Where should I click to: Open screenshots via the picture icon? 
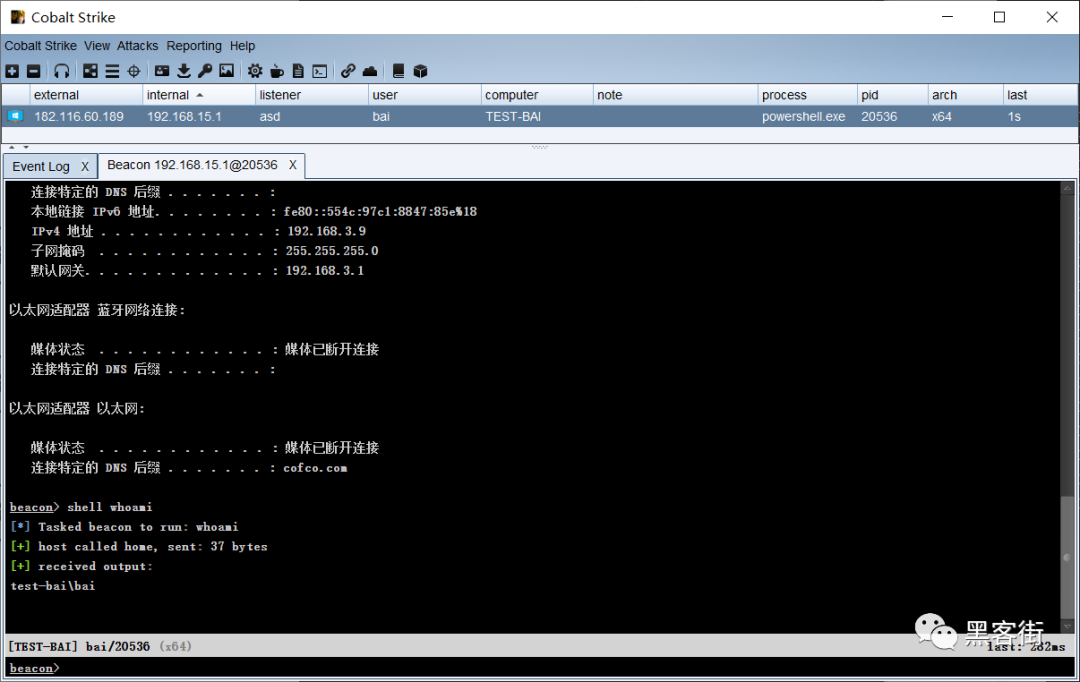point(227,71)
